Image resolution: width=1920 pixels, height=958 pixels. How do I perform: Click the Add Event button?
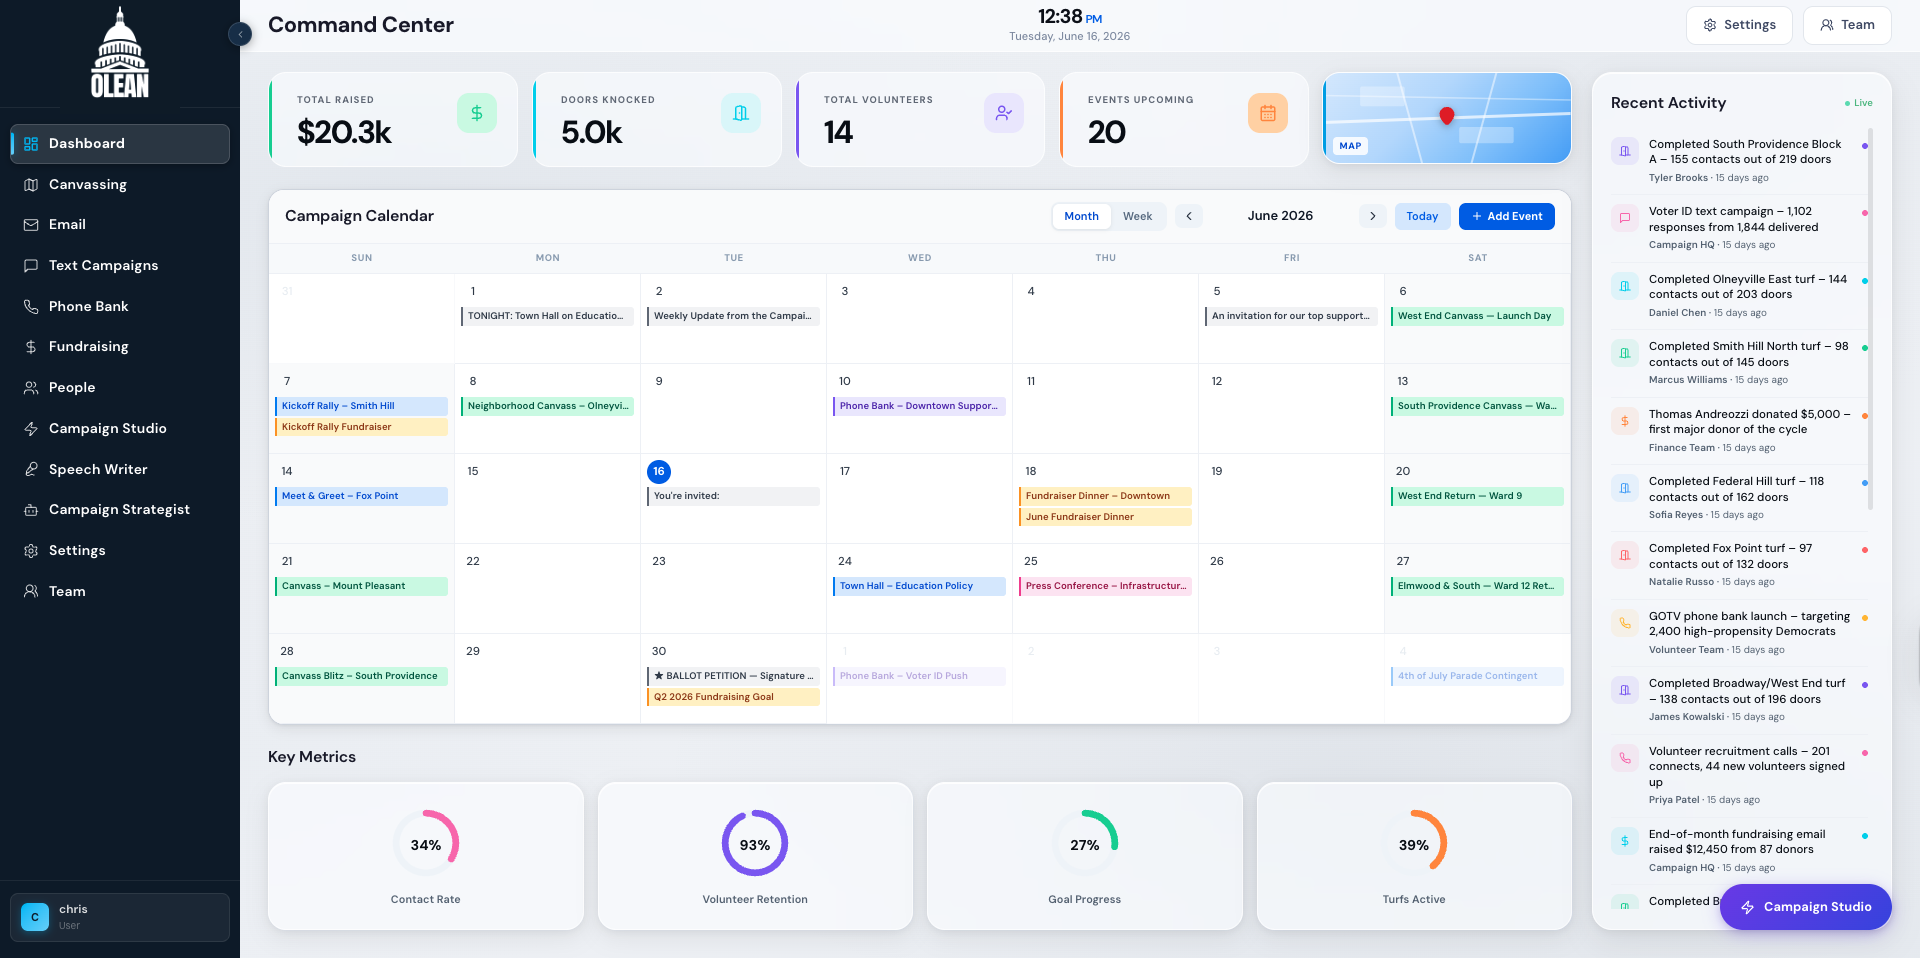coord(1506,216)
